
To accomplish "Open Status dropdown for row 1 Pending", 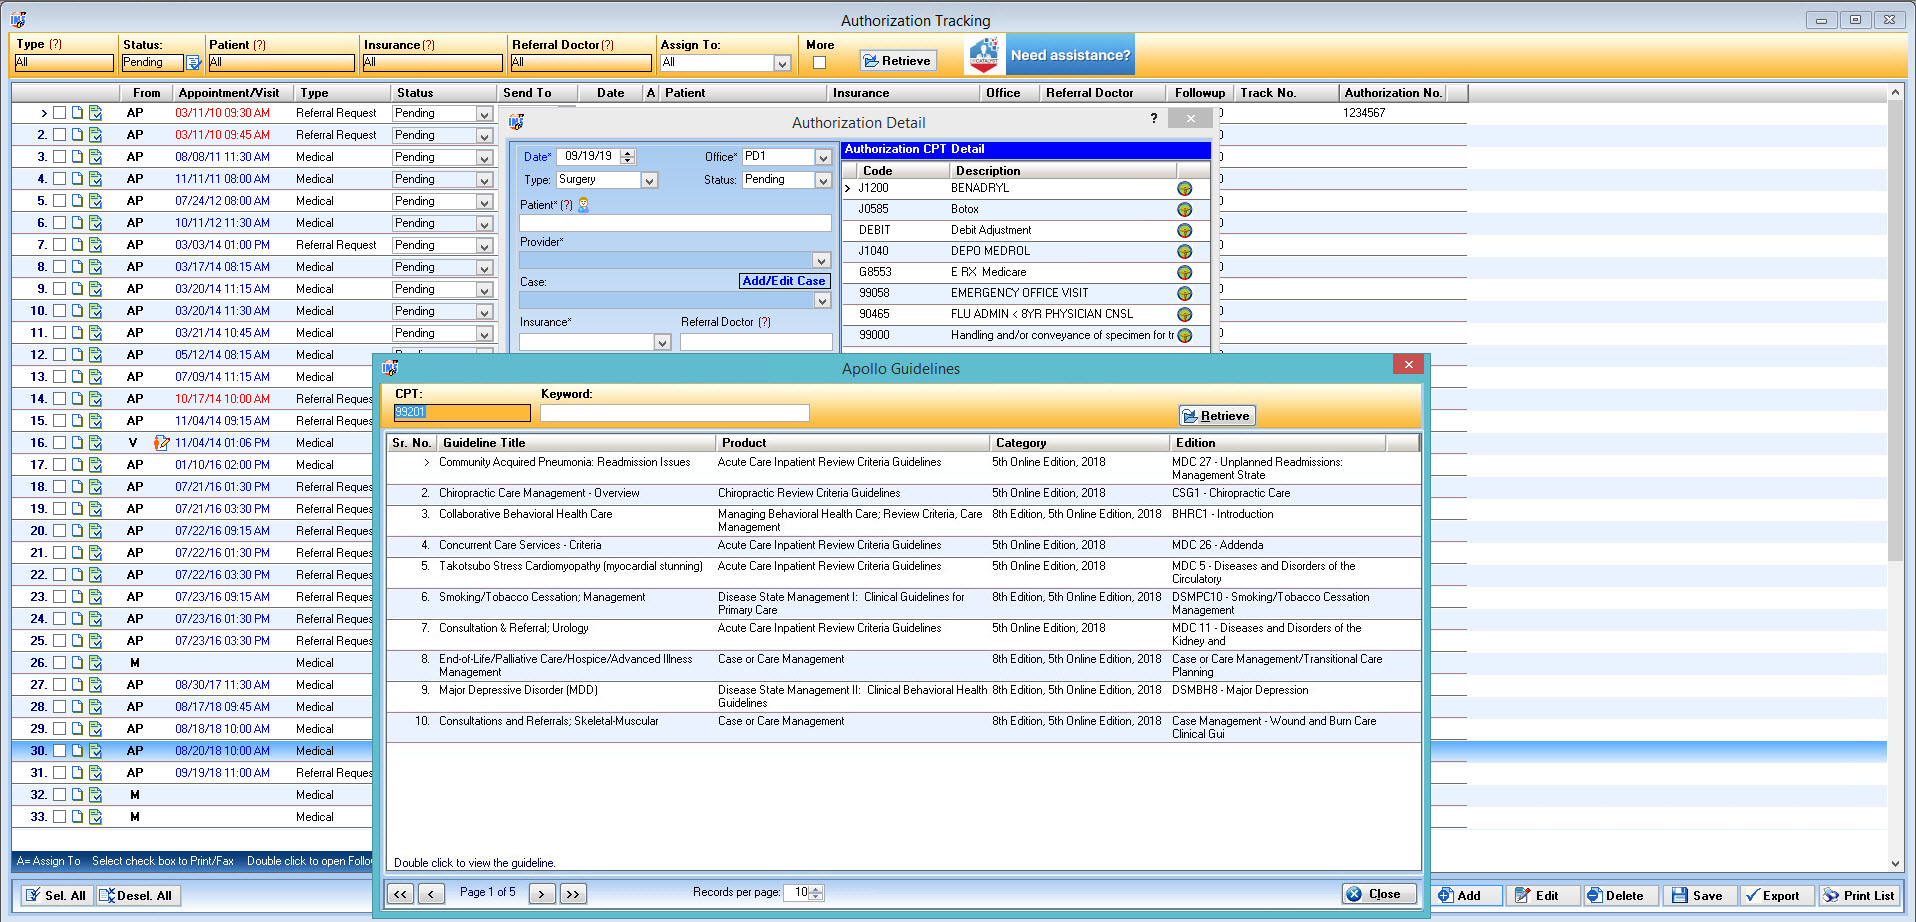I will (x=484, y=114).
